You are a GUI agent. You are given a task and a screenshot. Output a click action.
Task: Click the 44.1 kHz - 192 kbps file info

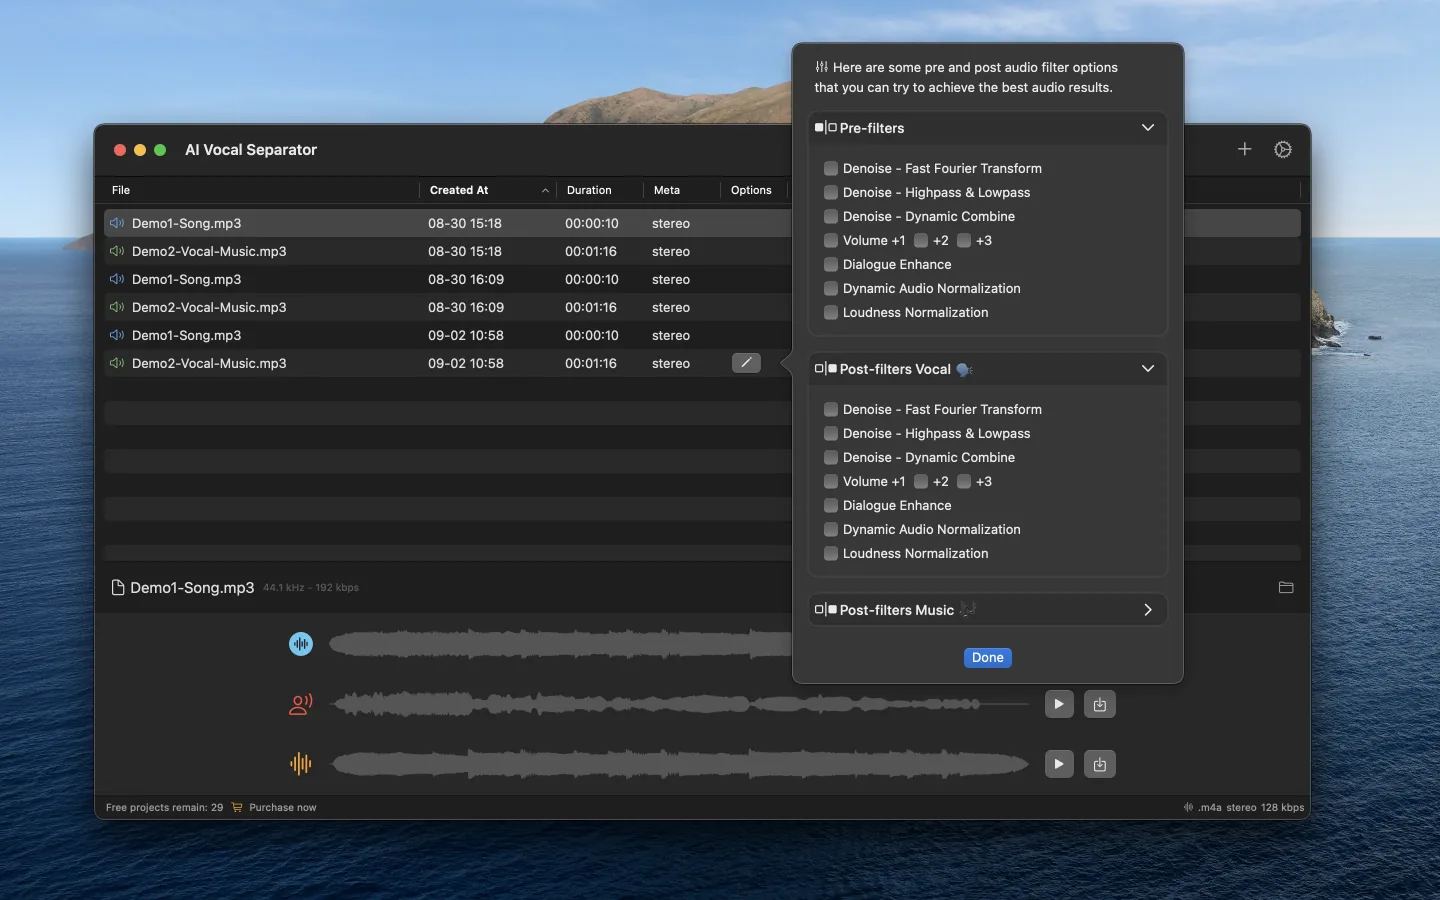point(311,588)
